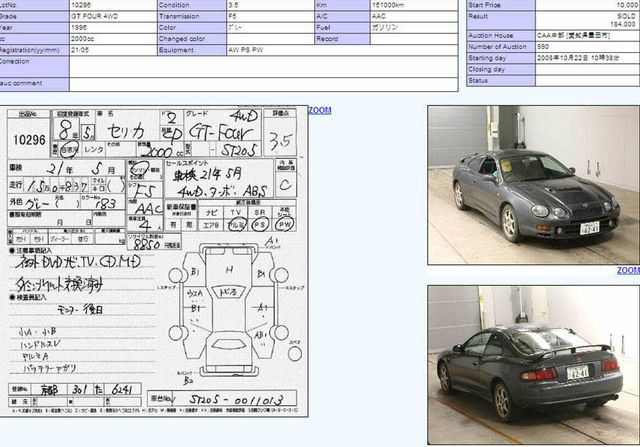This screenshot has height=447, width=640.
Task: Click the Registration(yy/mm) label cell
Action: 34,50
